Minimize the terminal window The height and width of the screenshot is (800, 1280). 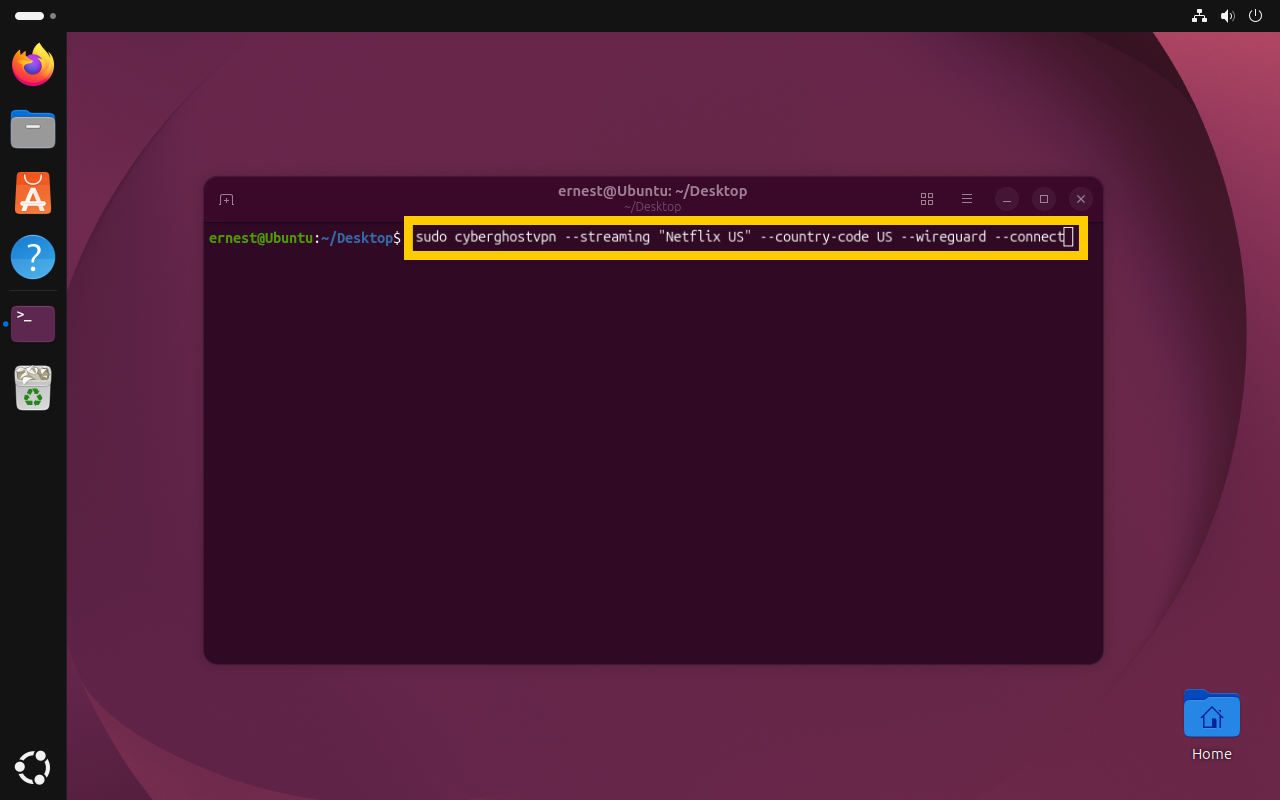click(1007, 199)
